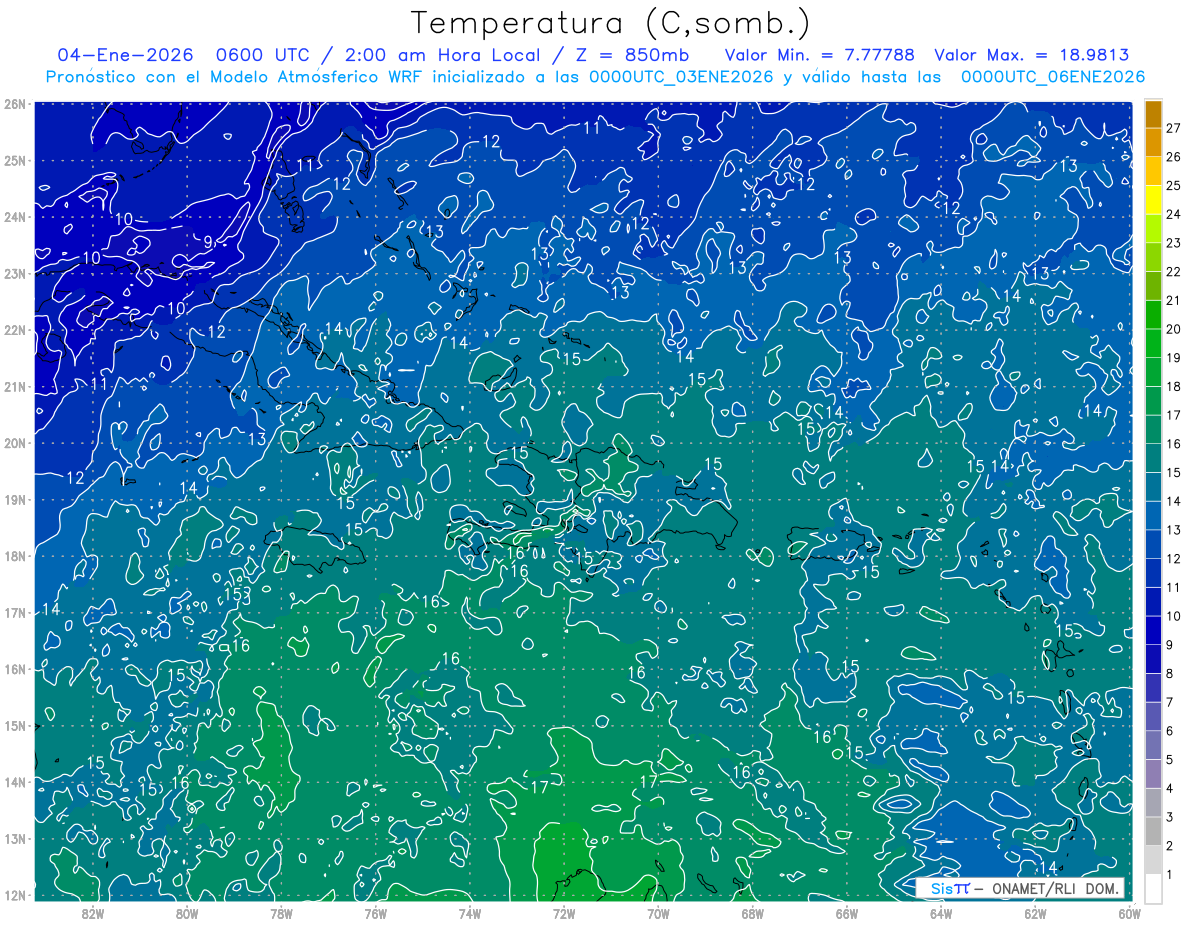Click the 23N latitude axis label

(x=14, y=273)
